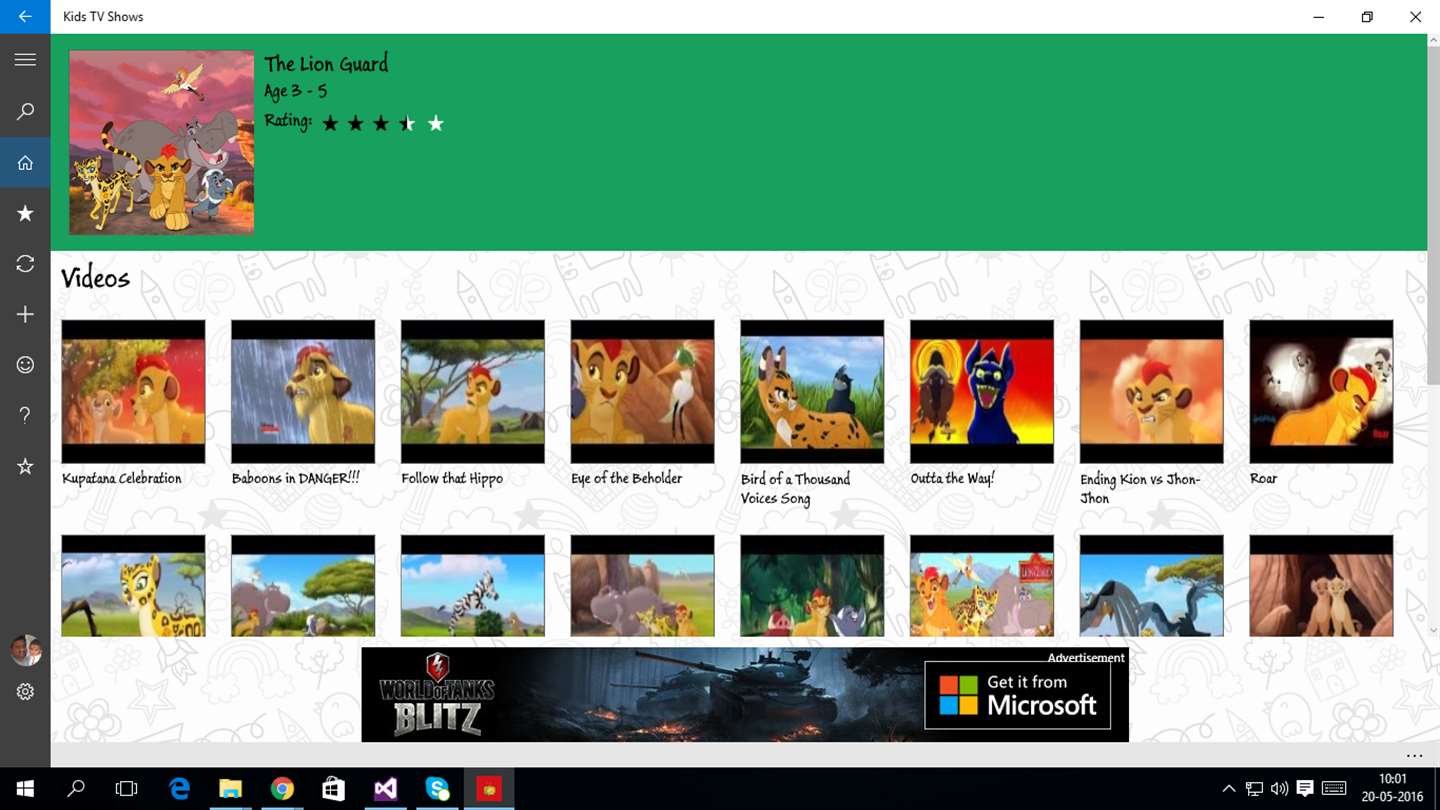Click the vertical scrollbar up arrow

click(x=1433, y=42)
